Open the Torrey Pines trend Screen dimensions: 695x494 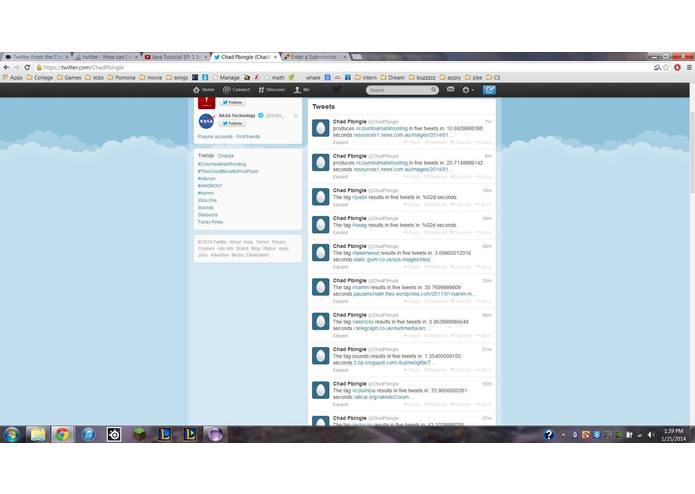[211, 222]
